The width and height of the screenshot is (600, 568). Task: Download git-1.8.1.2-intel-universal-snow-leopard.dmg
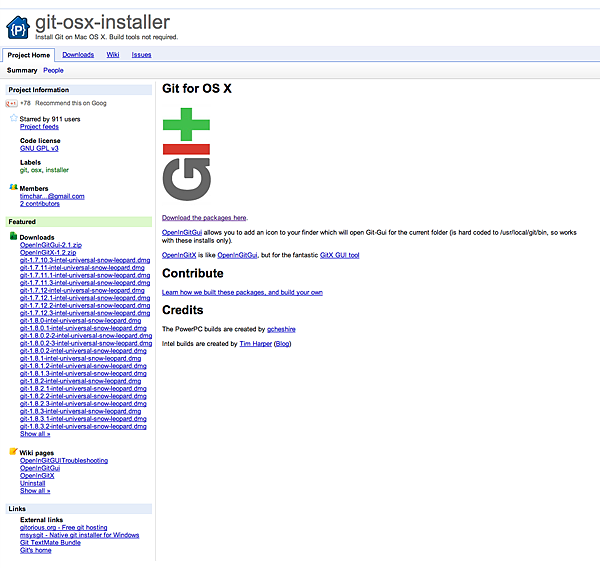pos(83,366)
